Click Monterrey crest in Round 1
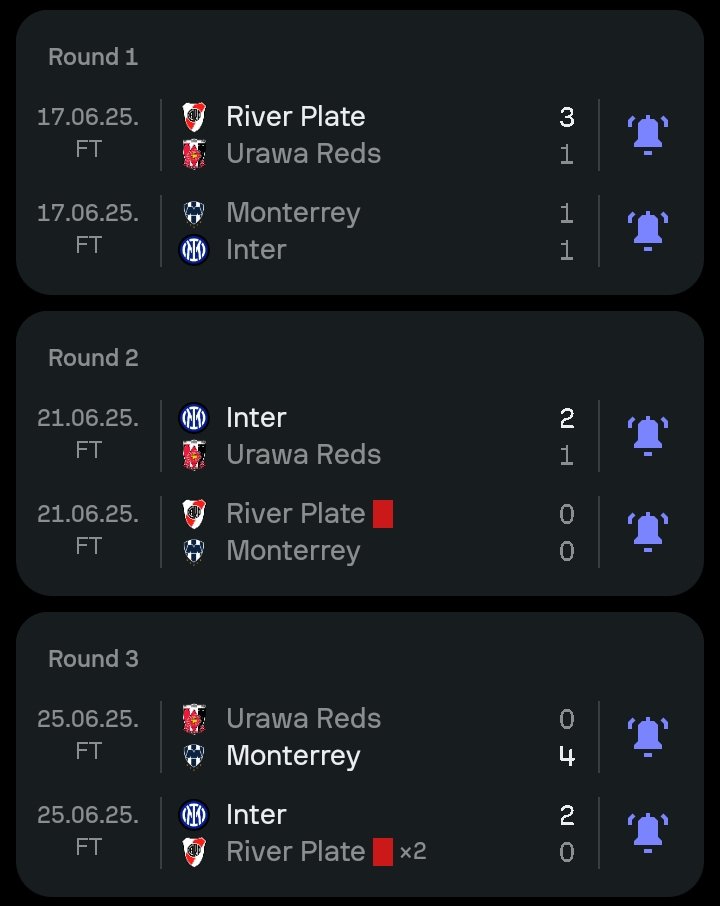 tap(194, 213)
